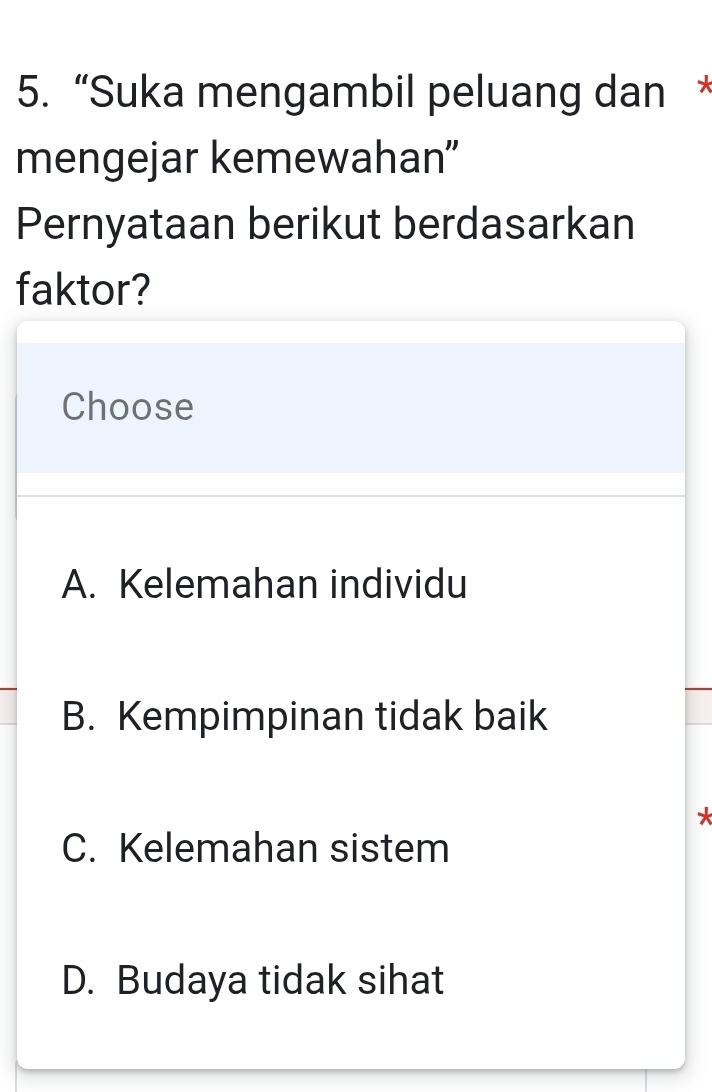Click the letter "A." in the list
Image resolution: width=712 pixels, height=1092 pixels.
click(81, 585)
